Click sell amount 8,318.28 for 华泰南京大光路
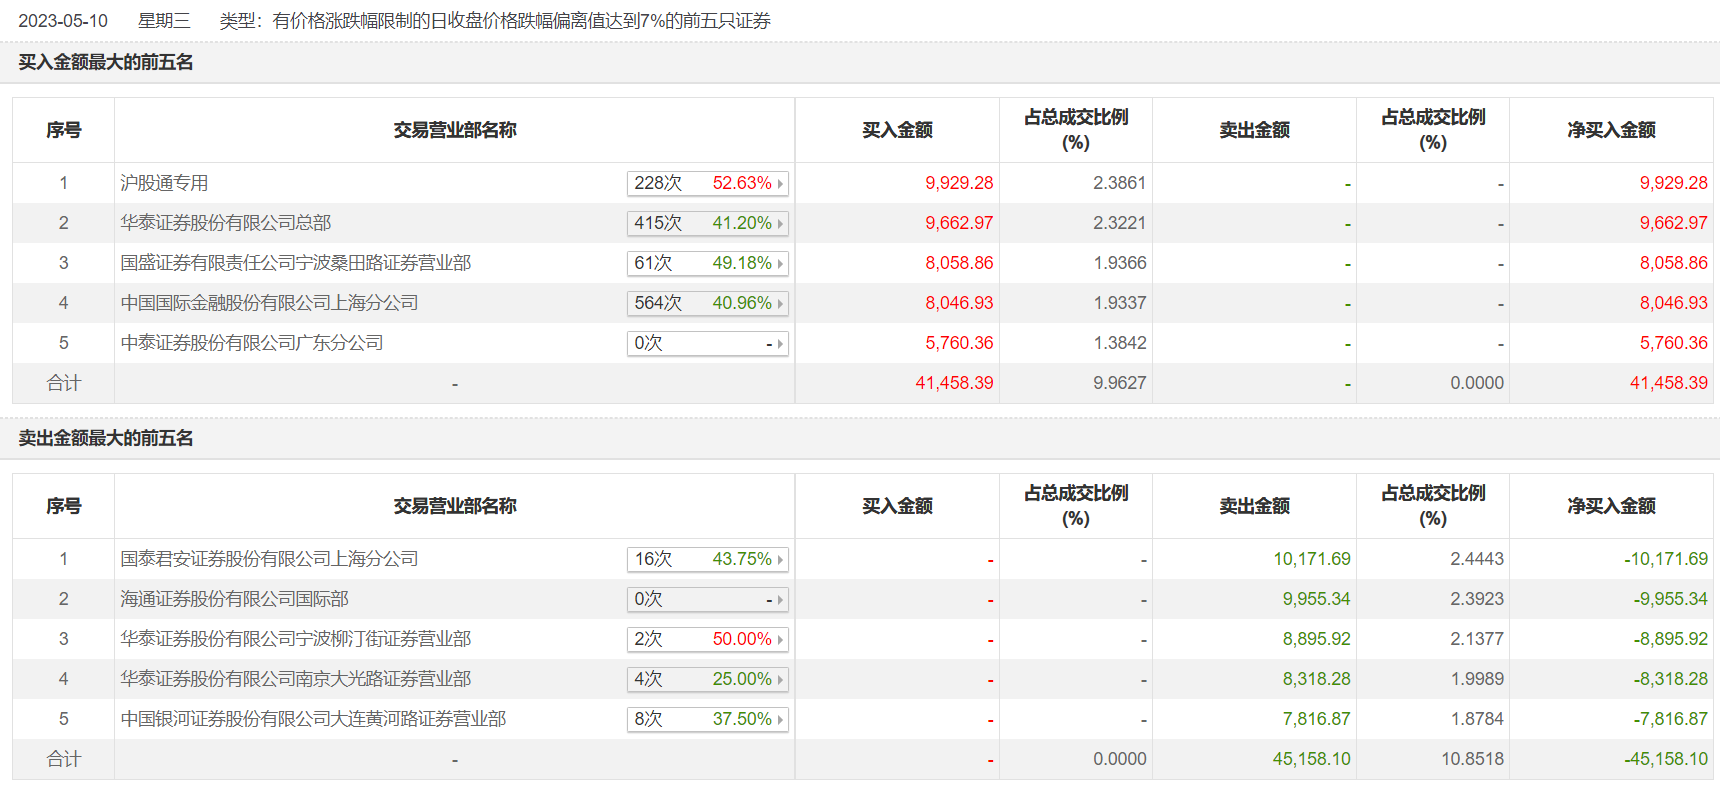The height and width of the screenshot is (785, 1720). 1316,679
